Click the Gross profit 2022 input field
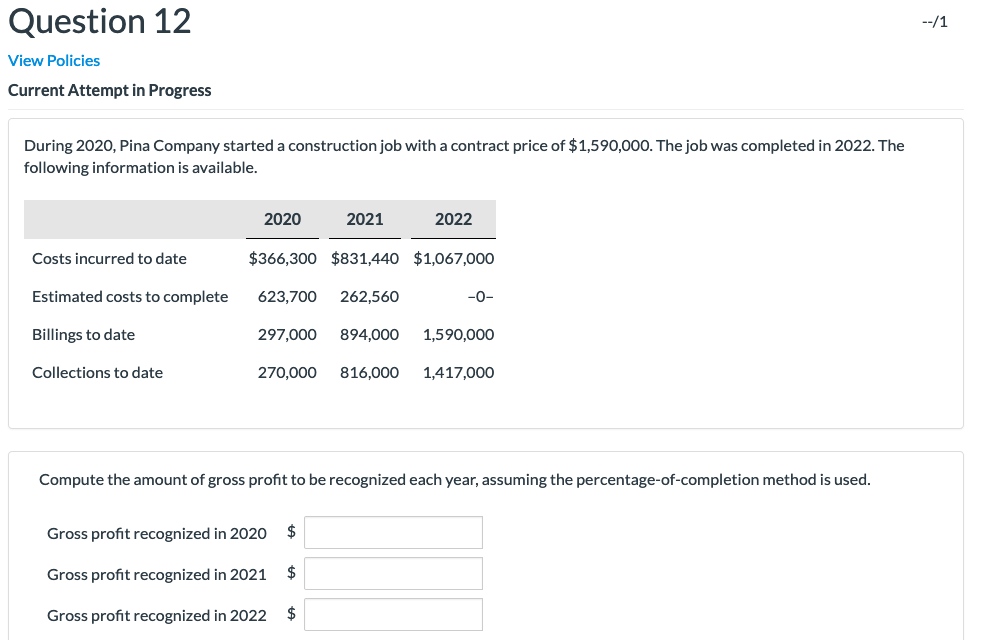999x640 pixels. pos(393,614)
